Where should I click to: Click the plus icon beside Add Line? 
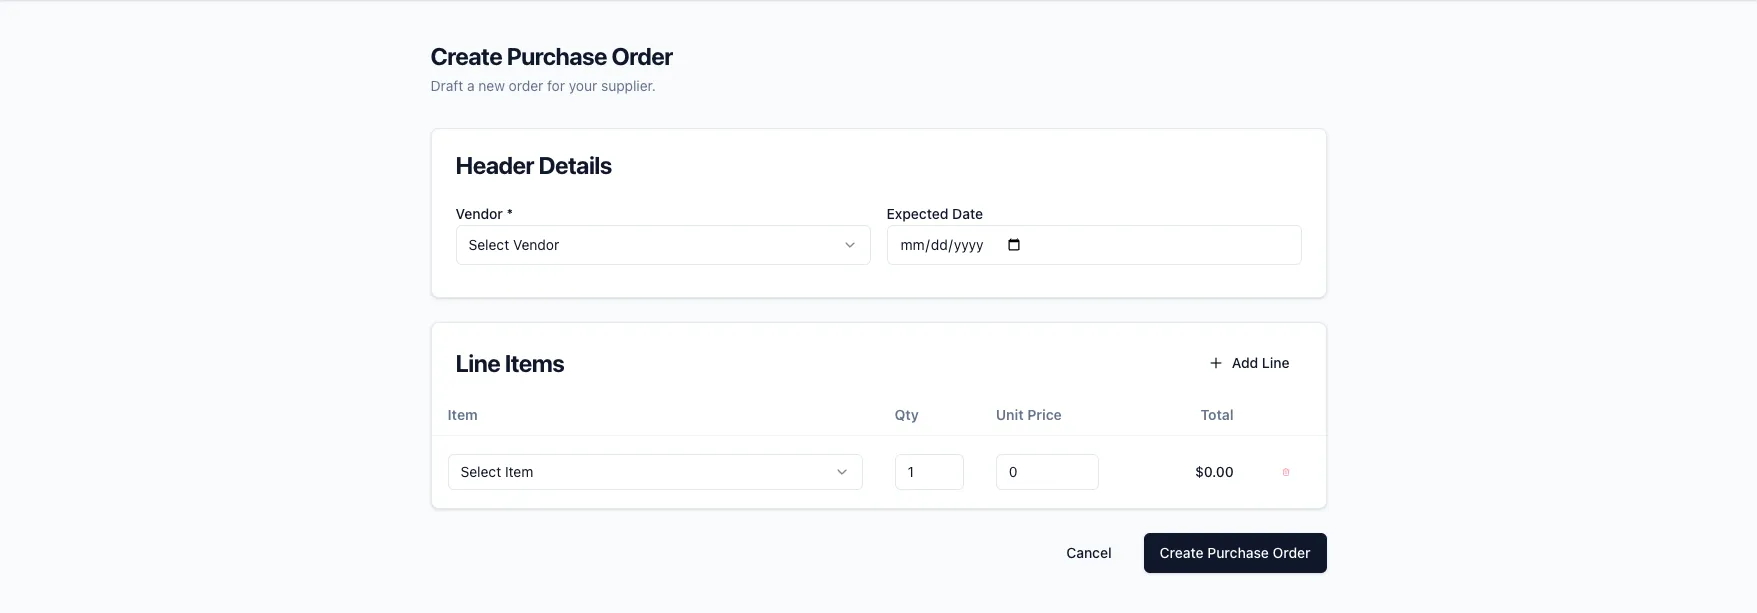tap(1215, 363)
